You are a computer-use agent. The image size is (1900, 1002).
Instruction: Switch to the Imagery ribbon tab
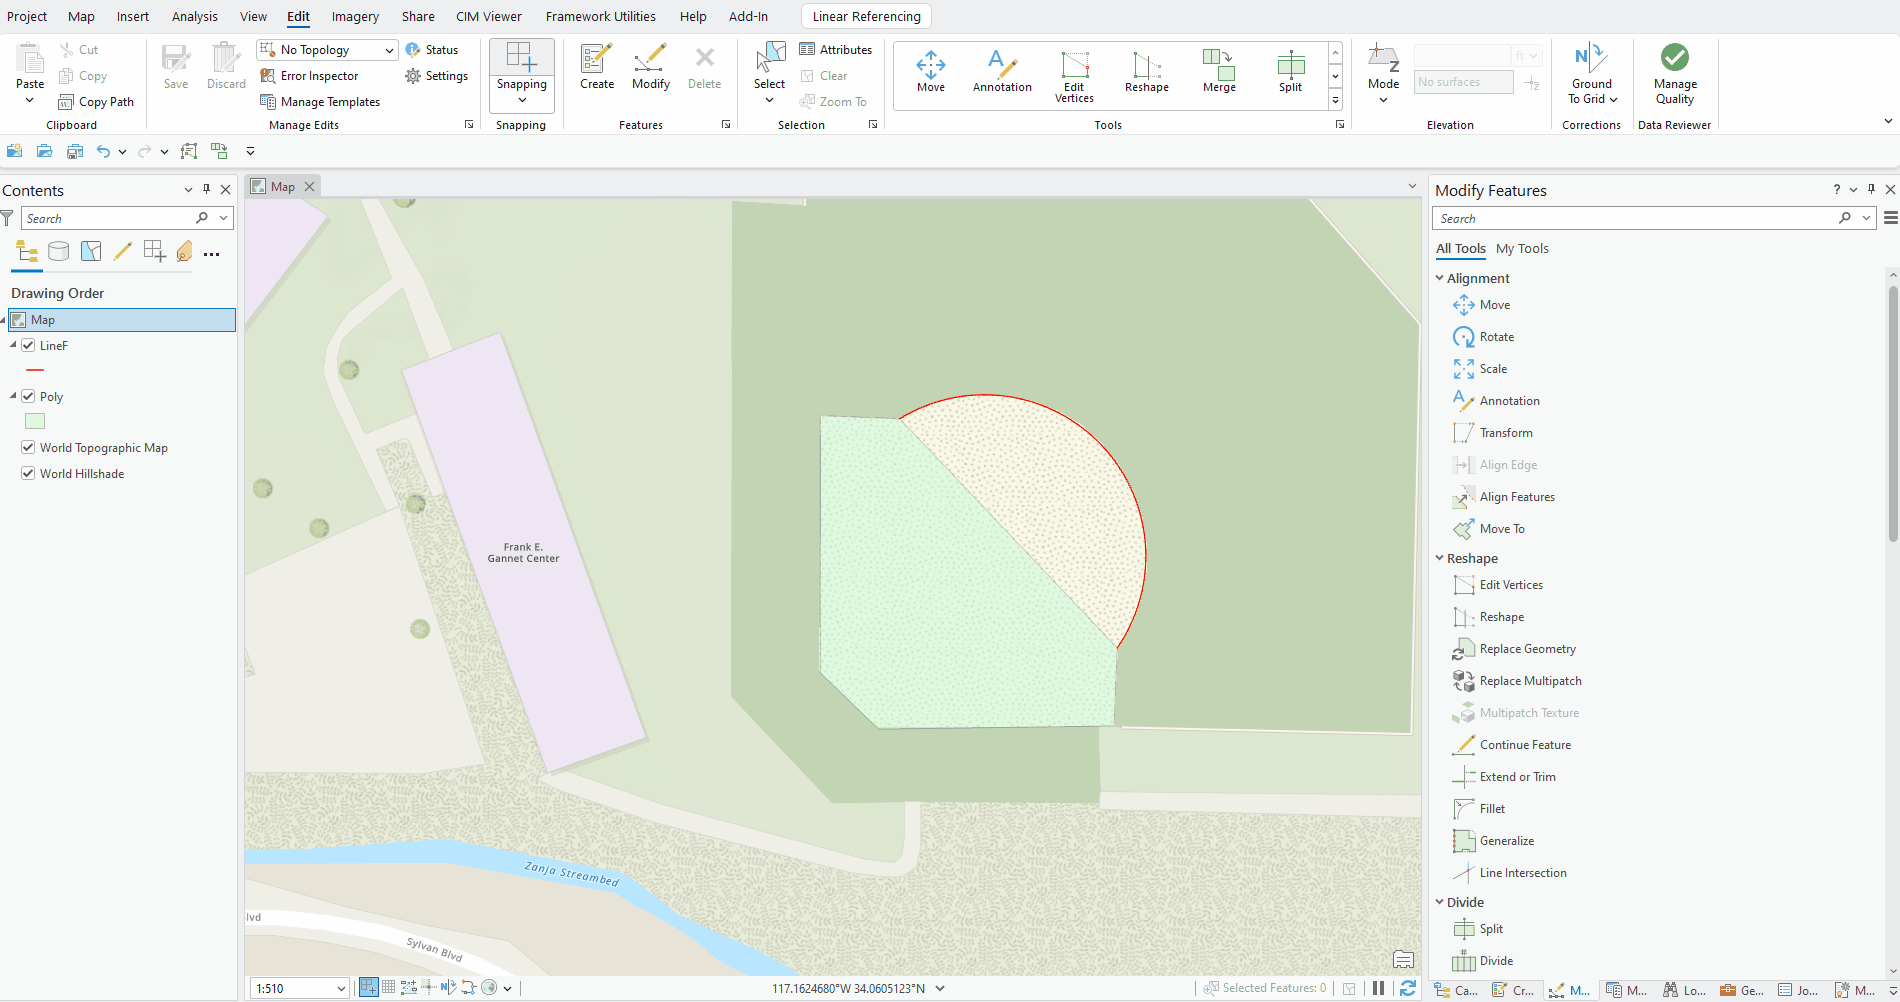354,16
